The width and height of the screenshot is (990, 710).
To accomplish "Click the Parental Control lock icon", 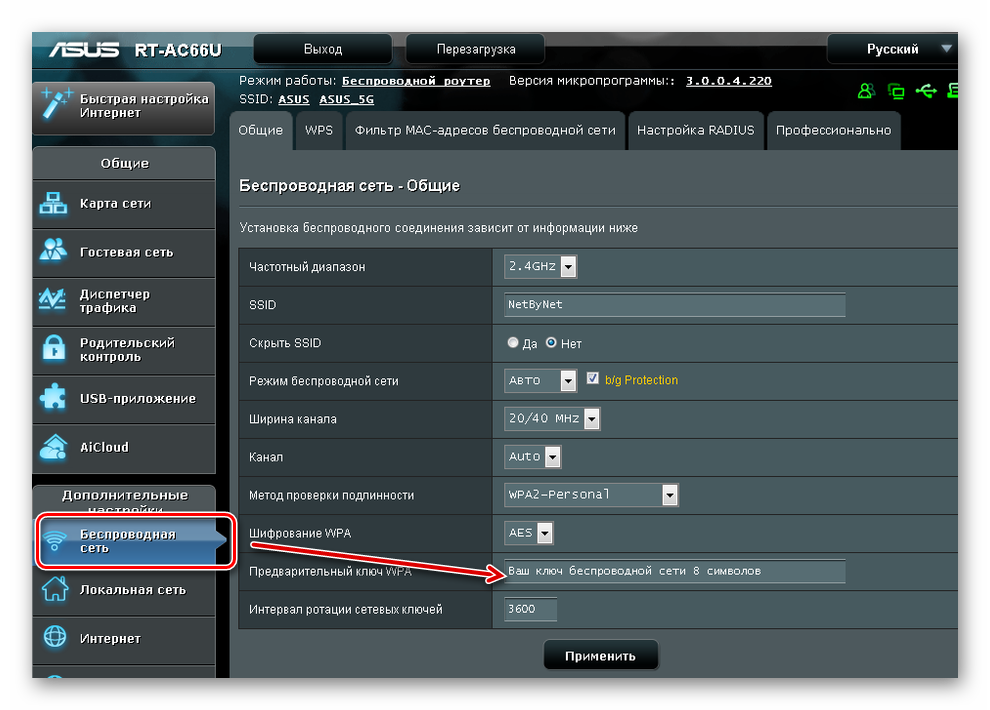I will coord(53,350).
